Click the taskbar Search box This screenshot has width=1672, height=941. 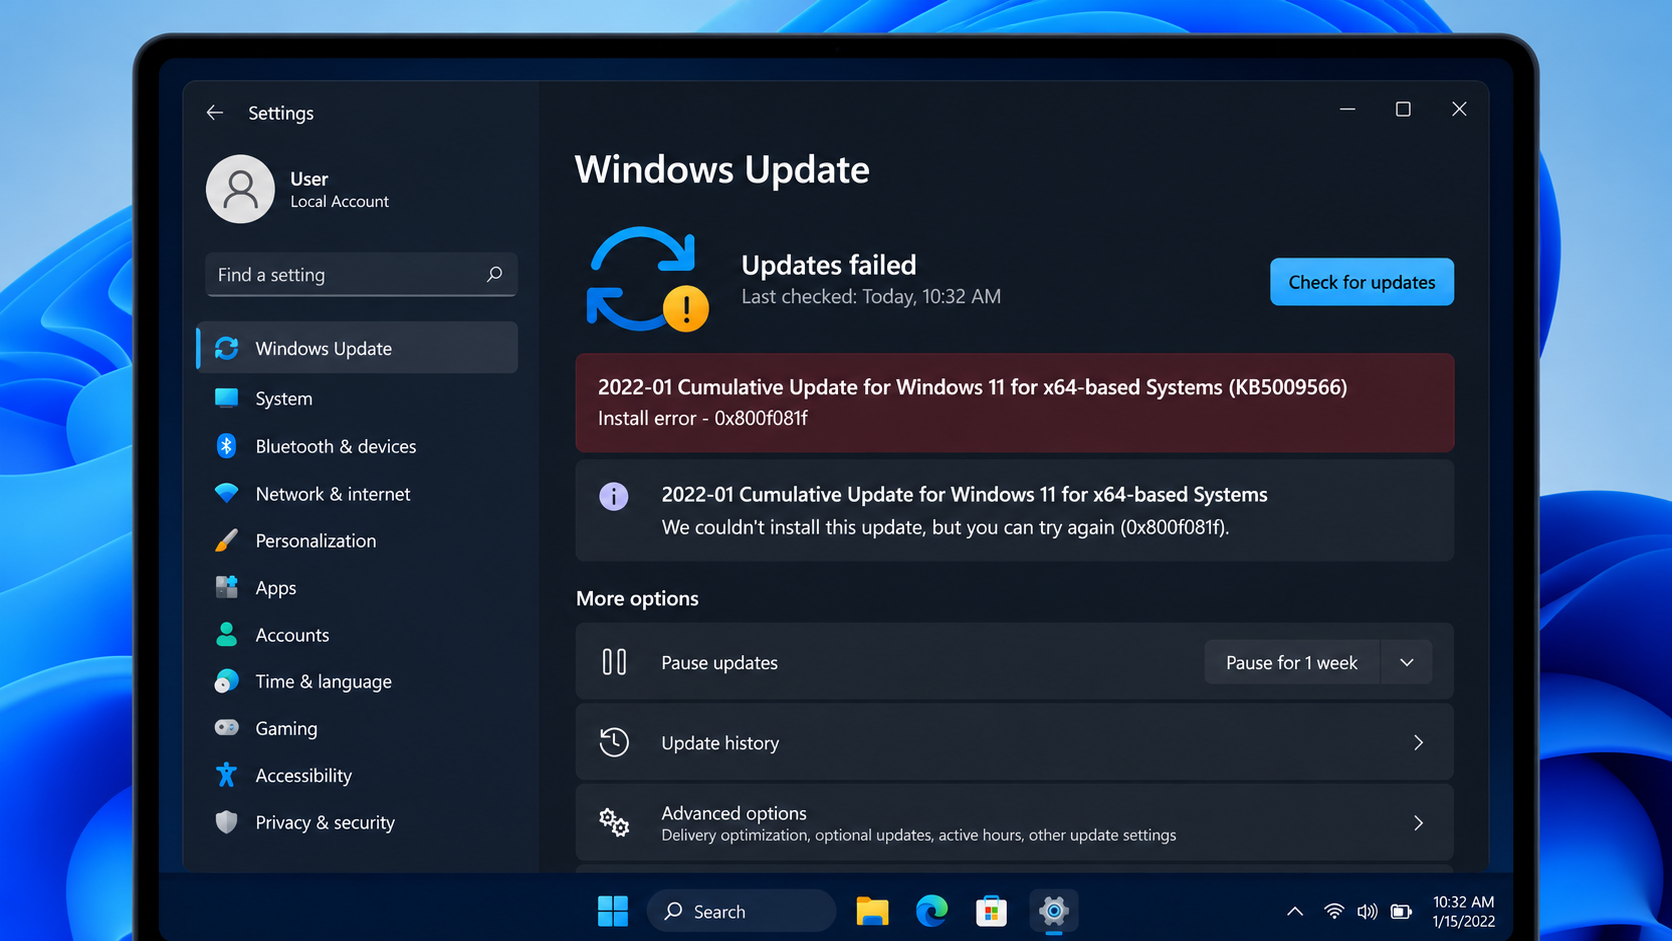tap(741, 911)
